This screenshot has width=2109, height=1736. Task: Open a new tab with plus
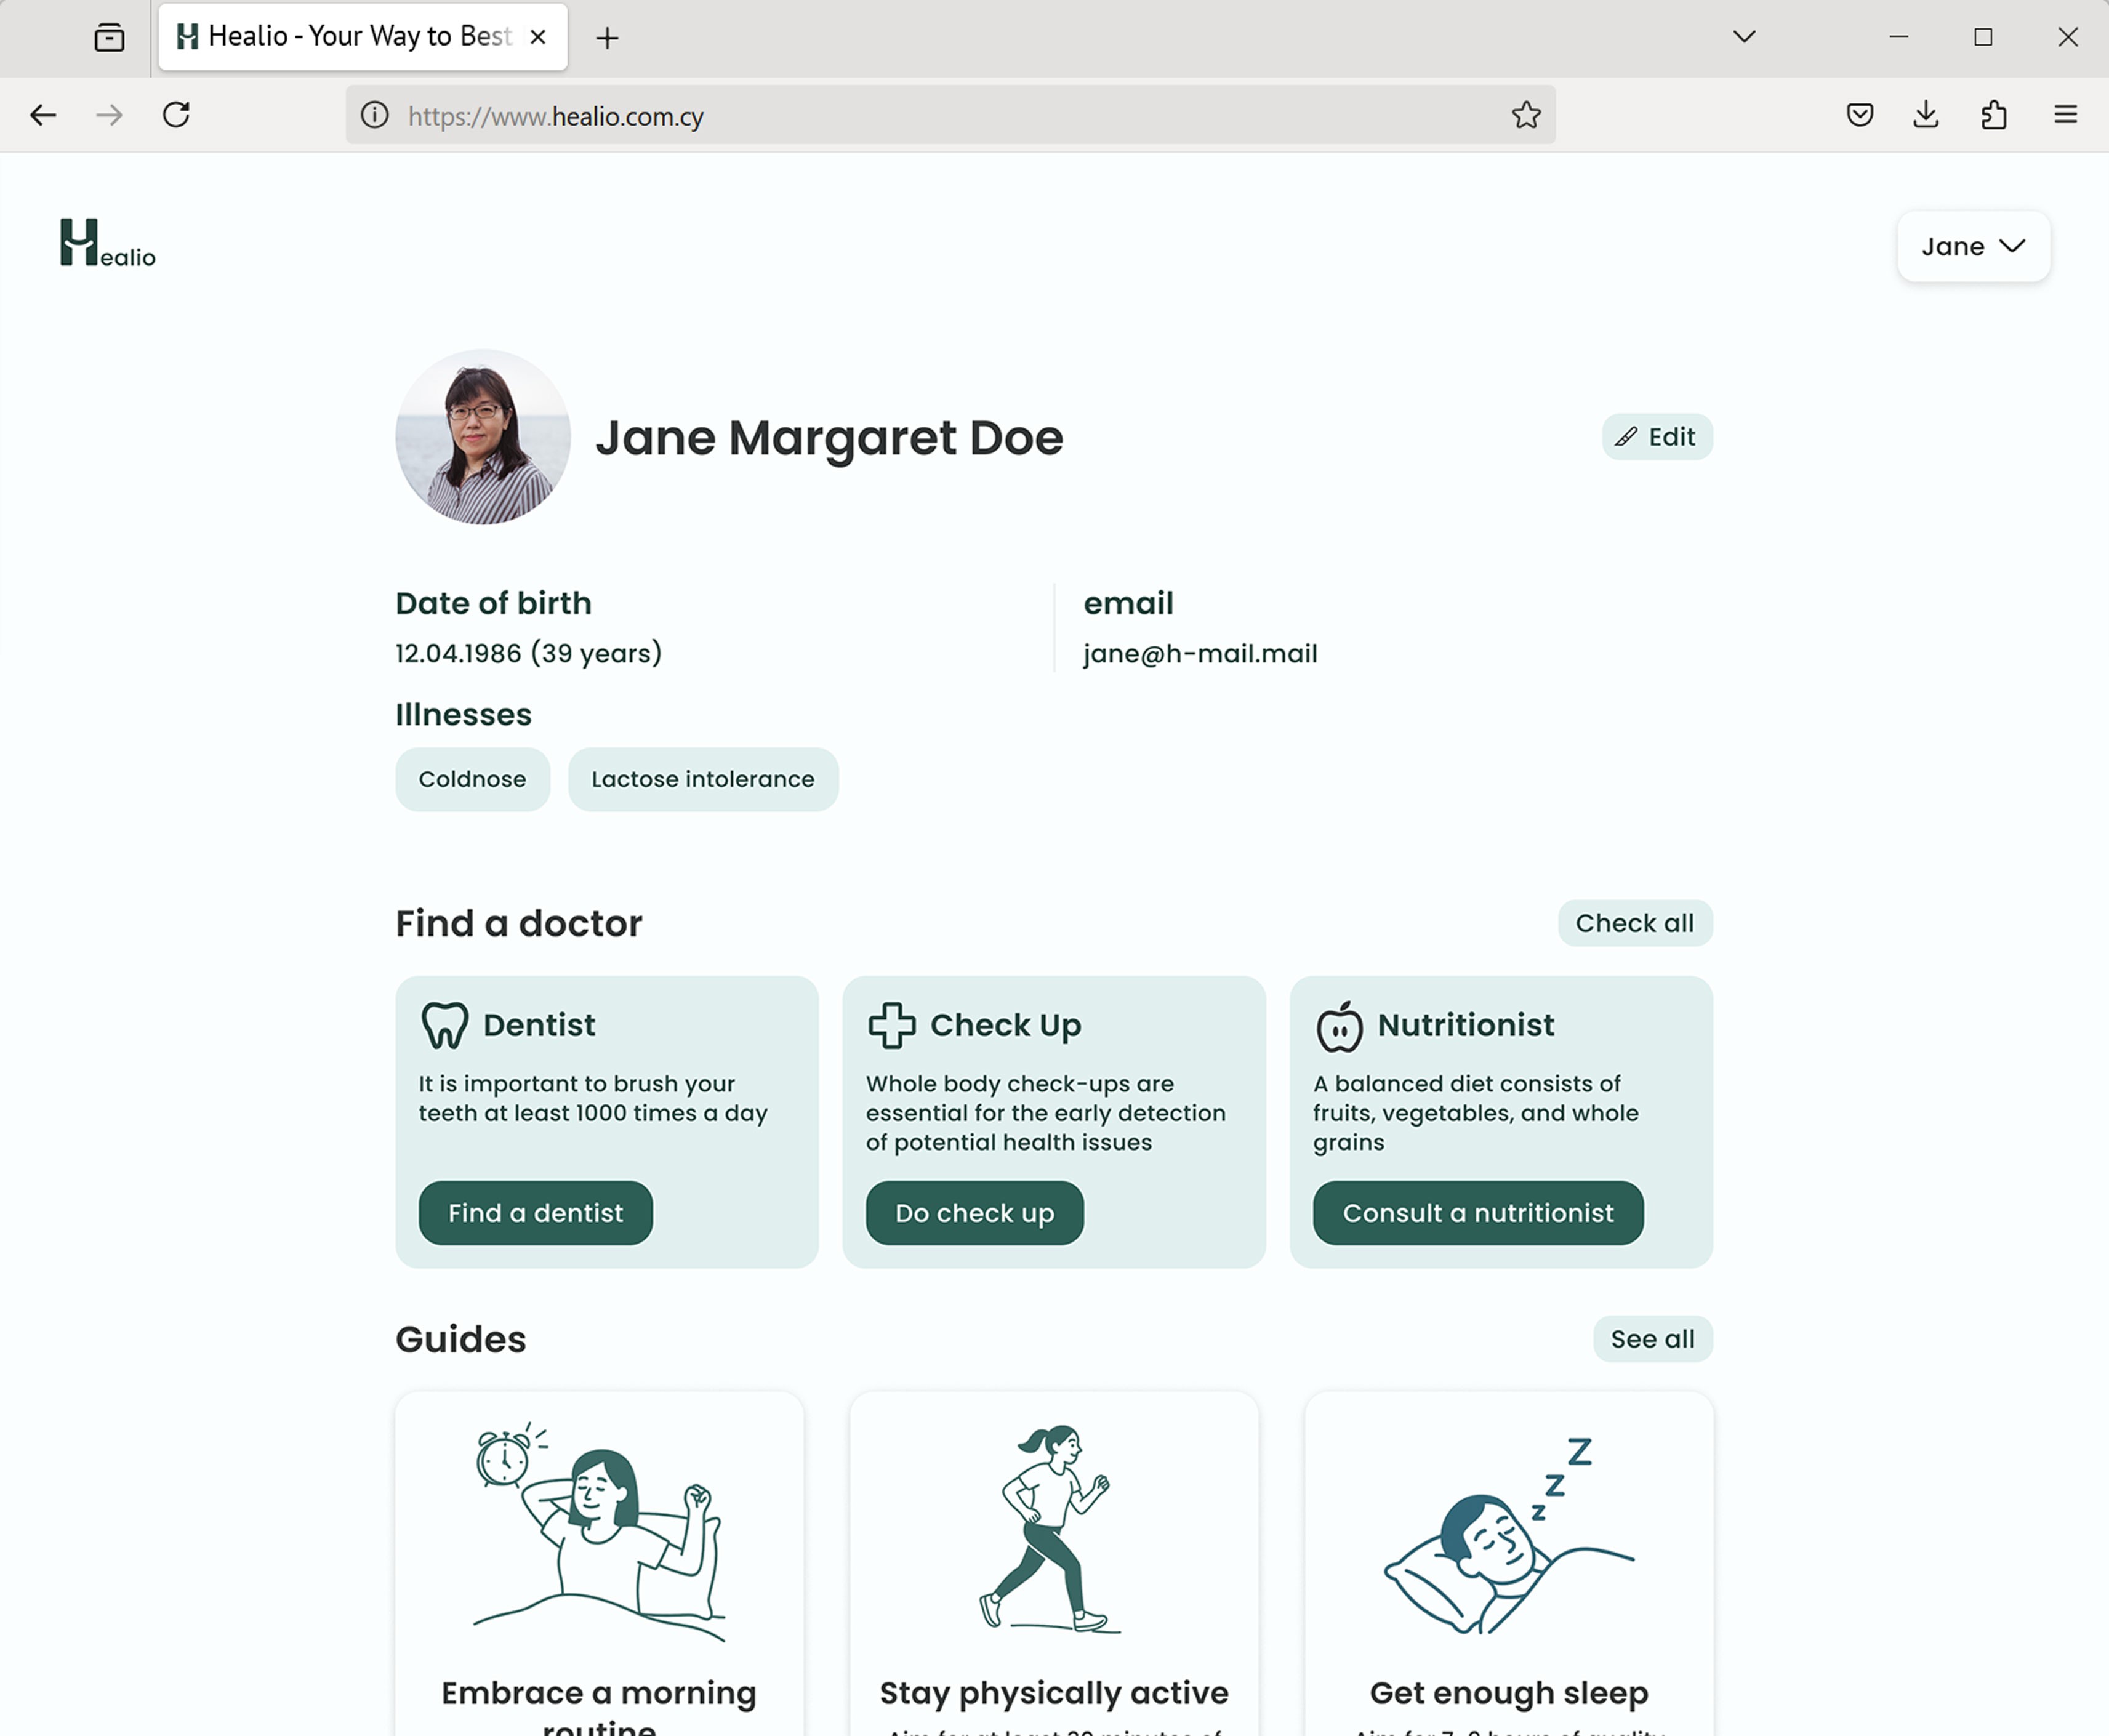(x=607, y=38)
